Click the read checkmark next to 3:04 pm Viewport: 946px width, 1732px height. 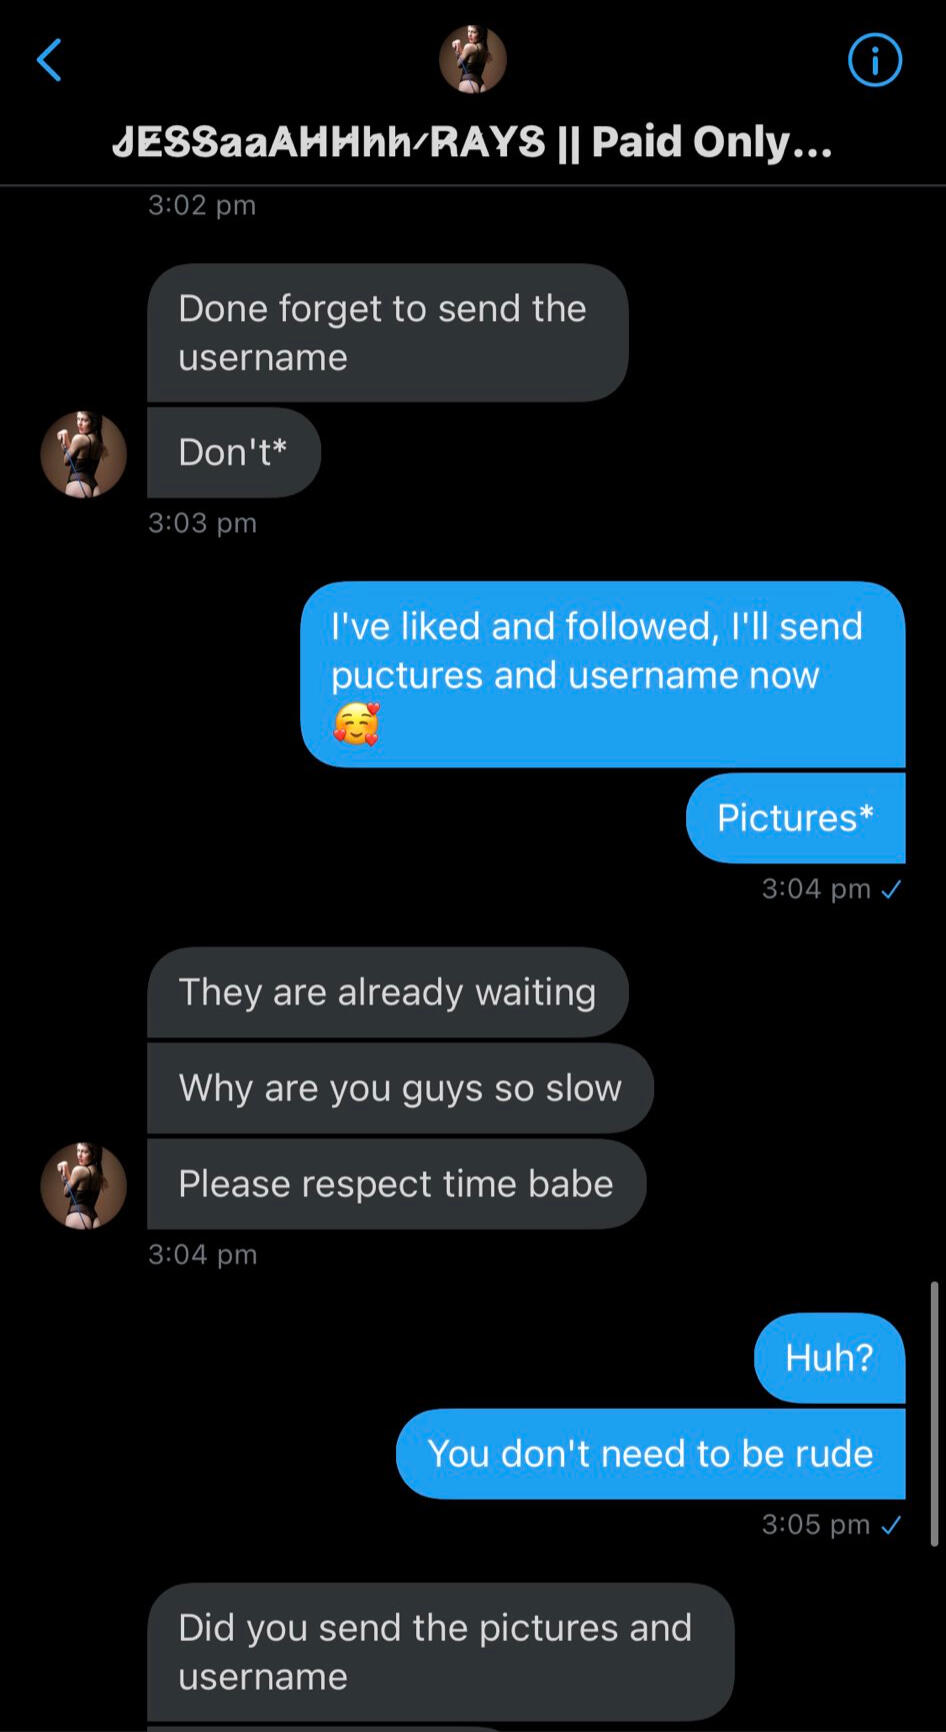pyautogui.click(x=892, y=889)
